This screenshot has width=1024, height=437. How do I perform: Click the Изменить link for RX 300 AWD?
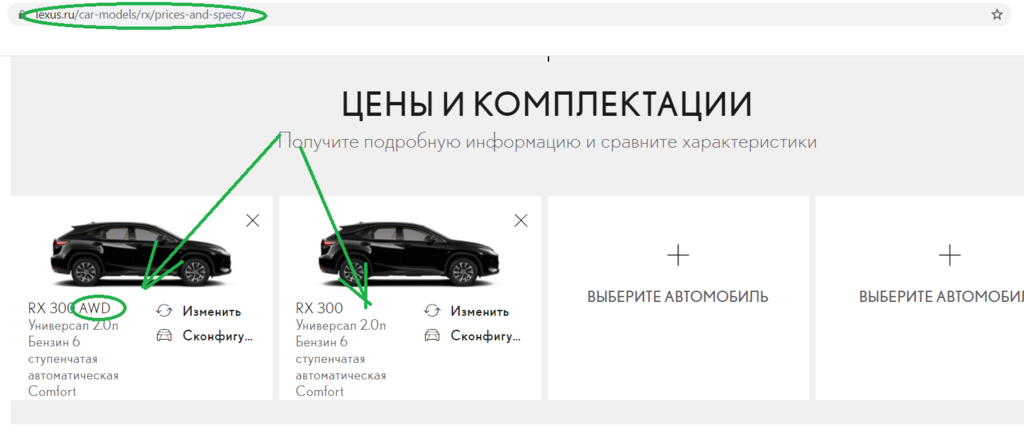pyautogui.click(x=212, y=312)
